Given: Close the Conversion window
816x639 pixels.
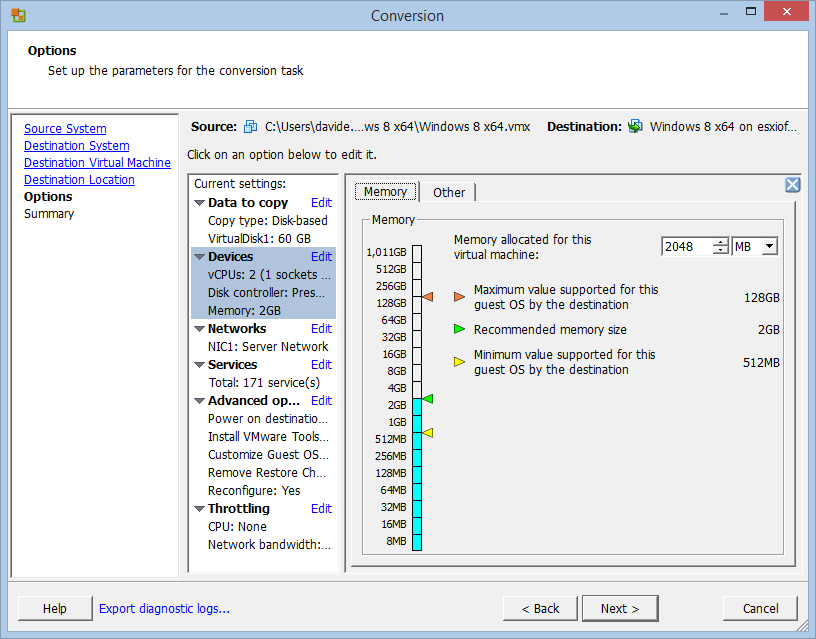Looking at the screenshot, I should 786,11.
